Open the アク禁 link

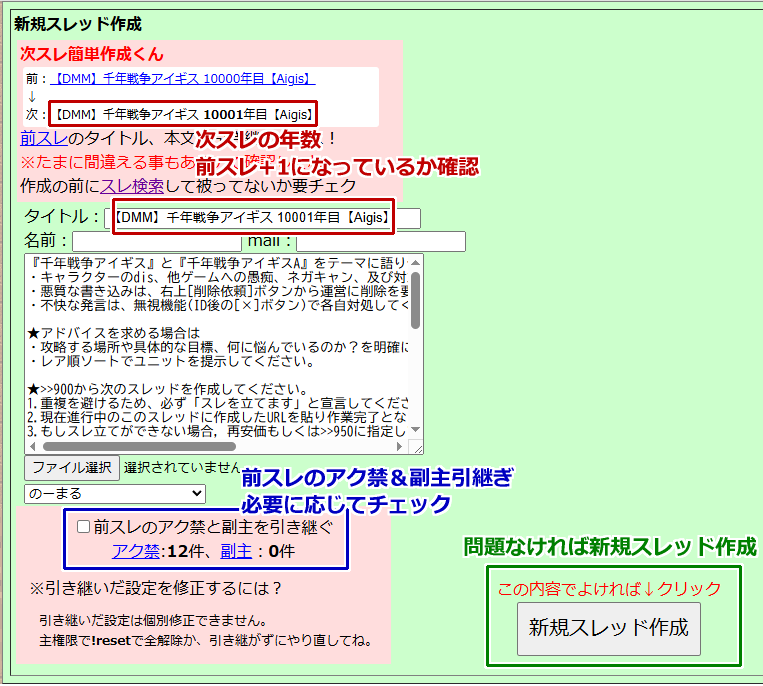point(136,551)
